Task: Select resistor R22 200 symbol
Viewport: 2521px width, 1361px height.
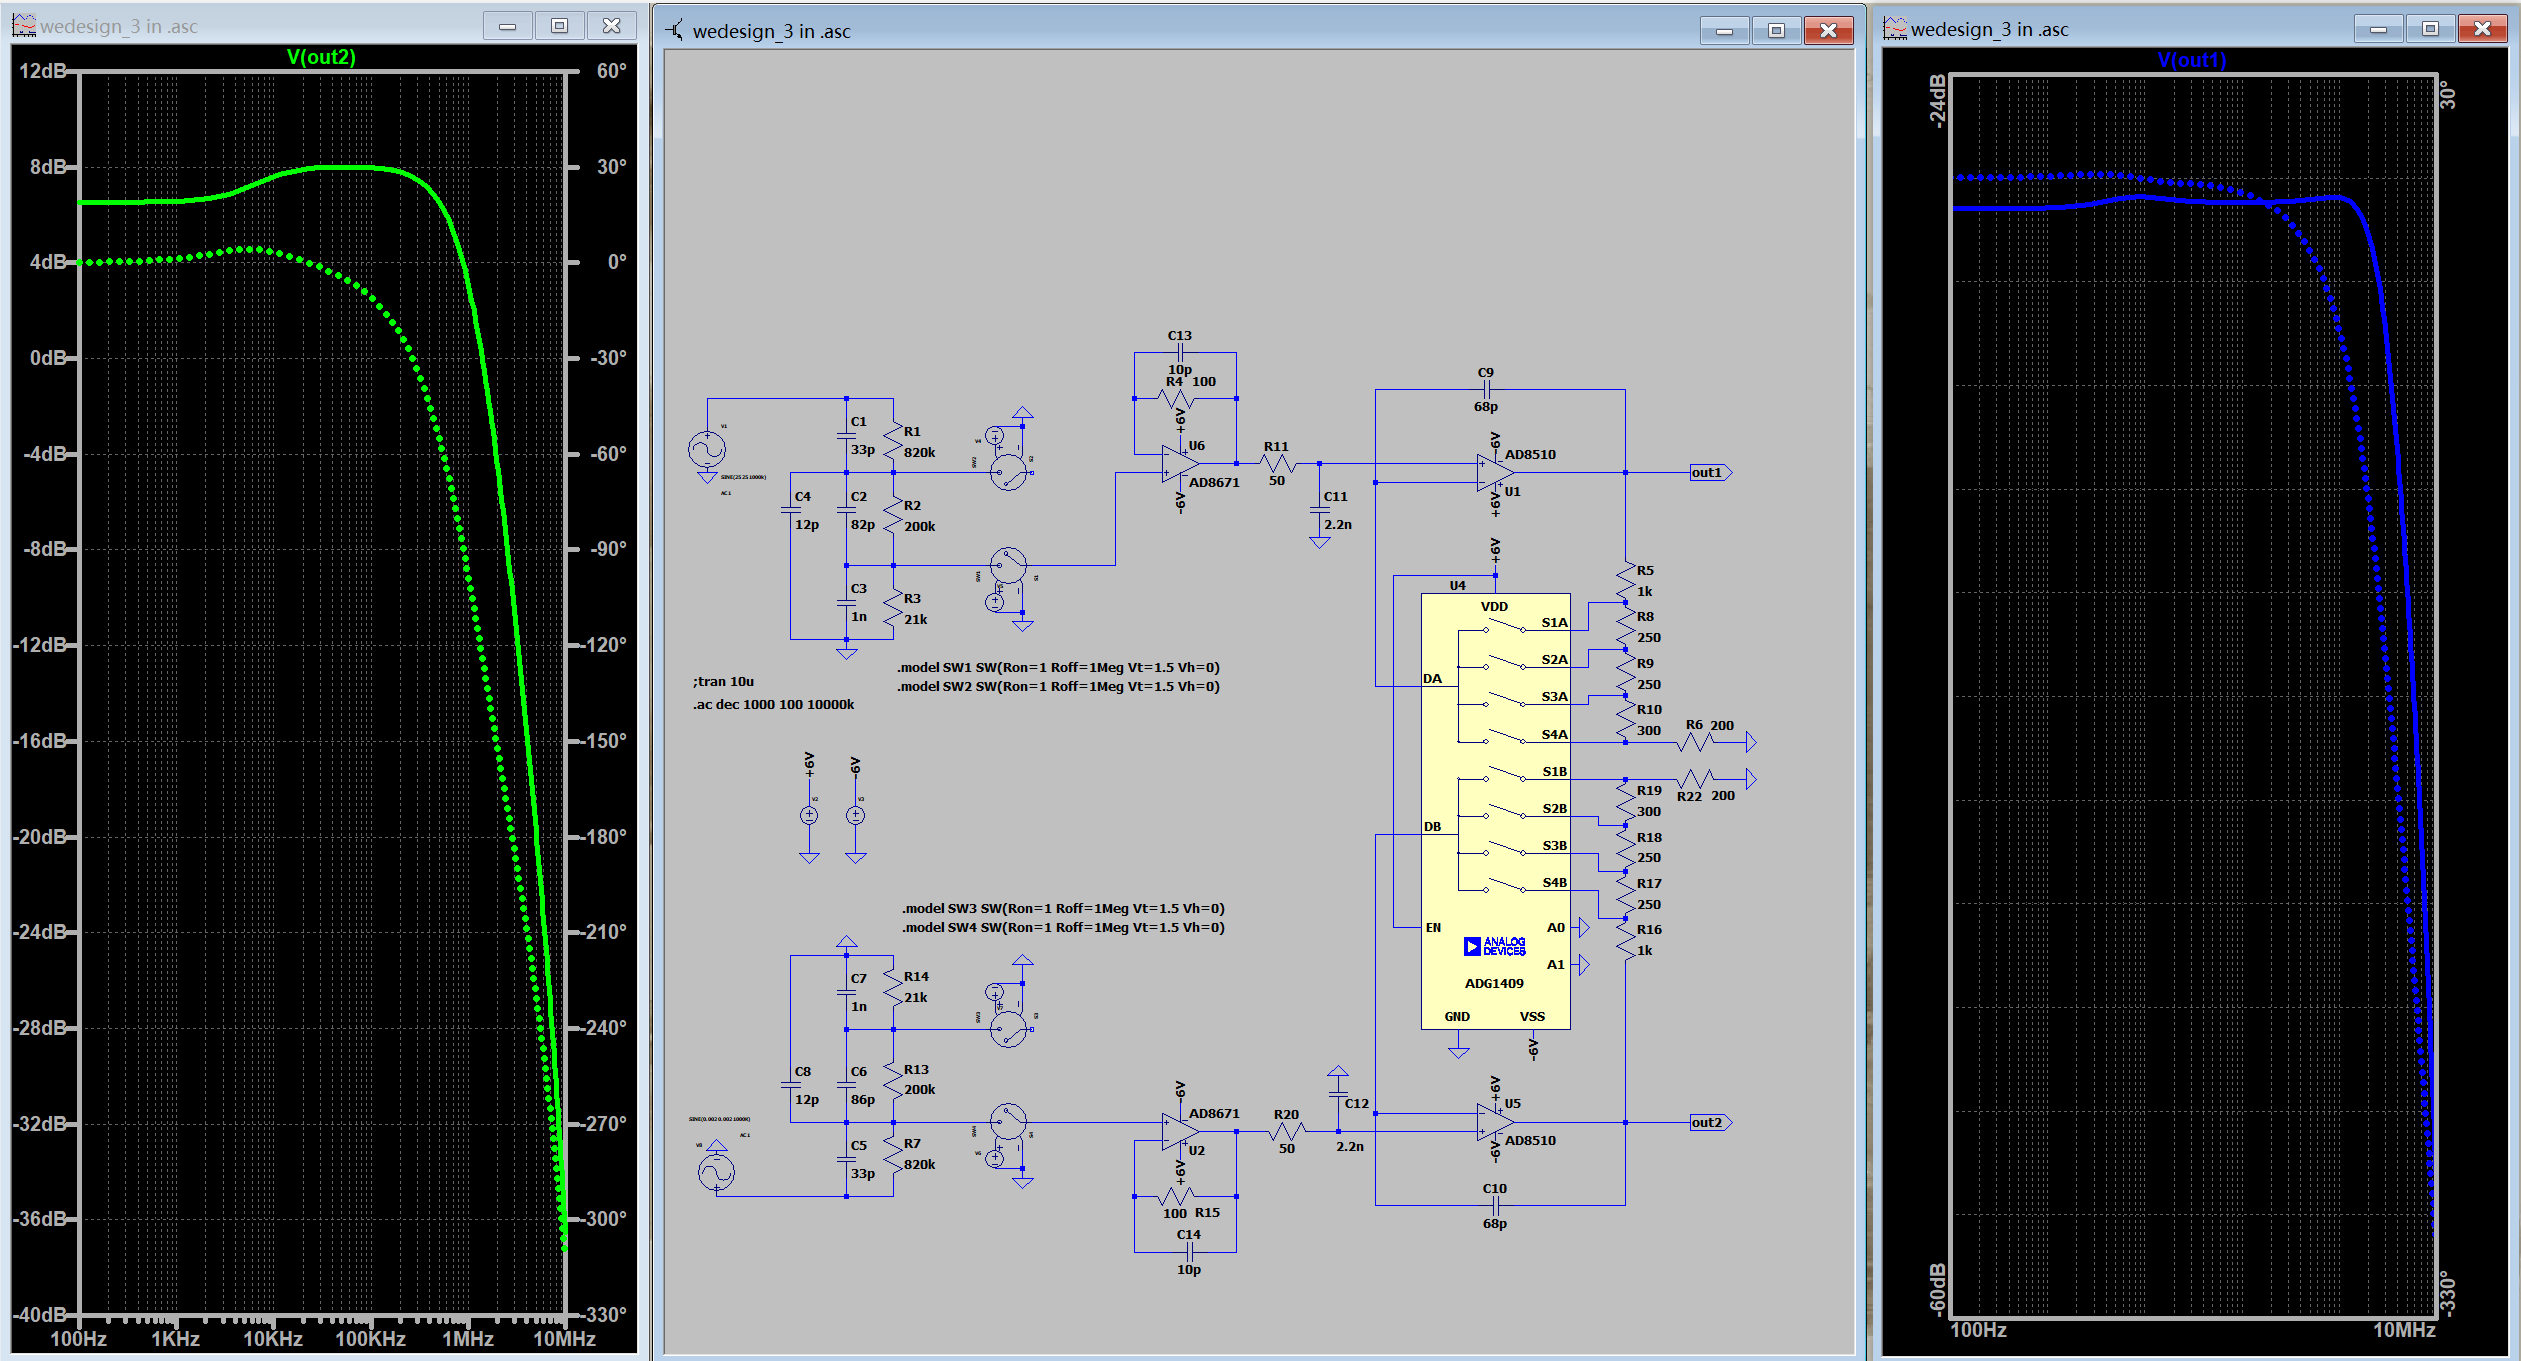Action: 1696,778
